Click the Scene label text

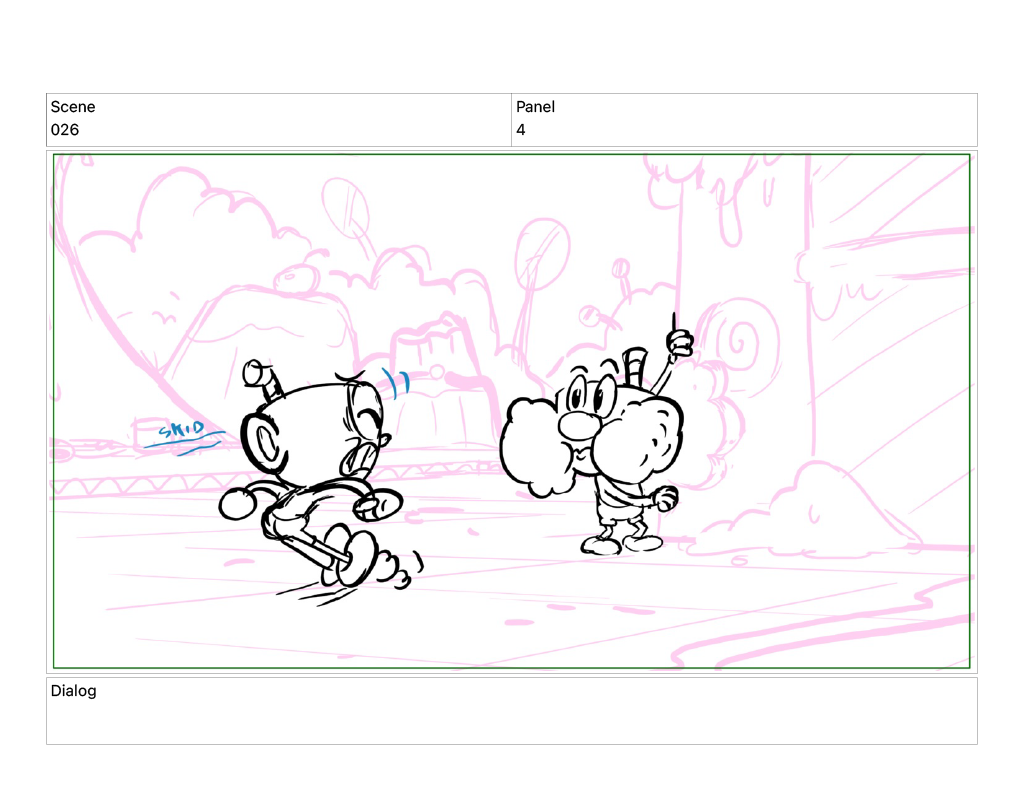73,107
